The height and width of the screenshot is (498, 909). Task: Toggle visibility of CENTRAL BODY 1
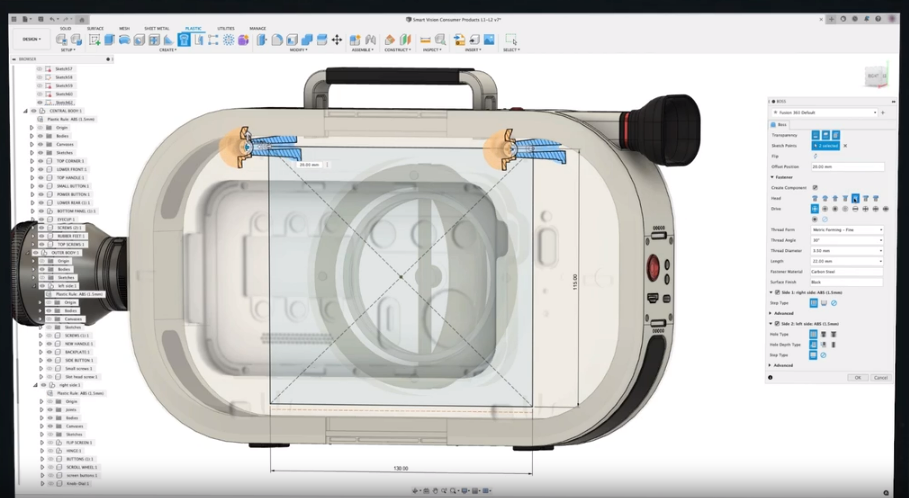(x=34, y=111)
